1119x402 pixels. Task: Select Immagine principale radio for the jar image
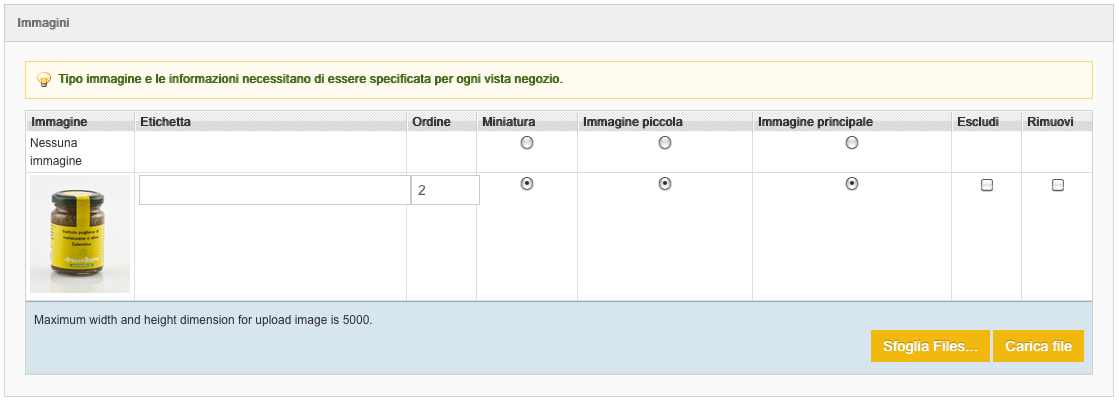[x=852, y=184]
